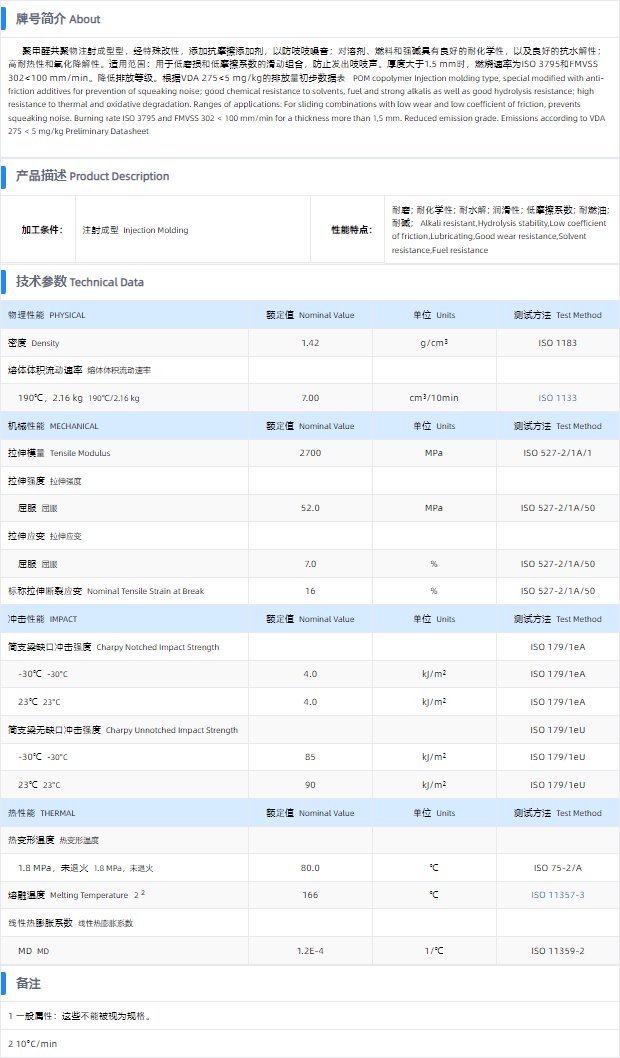Click the 产品描述 Product Description heading

click(x=92, y=176)
